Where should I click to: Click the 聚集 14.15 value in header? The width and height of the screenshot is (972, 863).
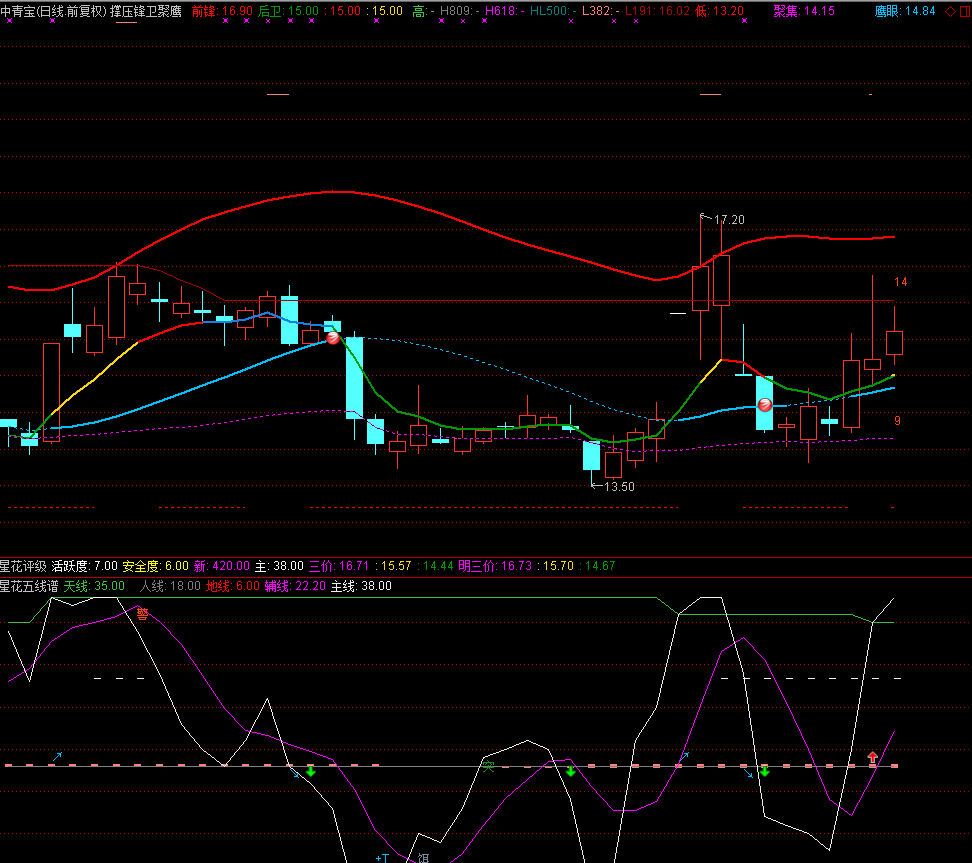[803, 11]
